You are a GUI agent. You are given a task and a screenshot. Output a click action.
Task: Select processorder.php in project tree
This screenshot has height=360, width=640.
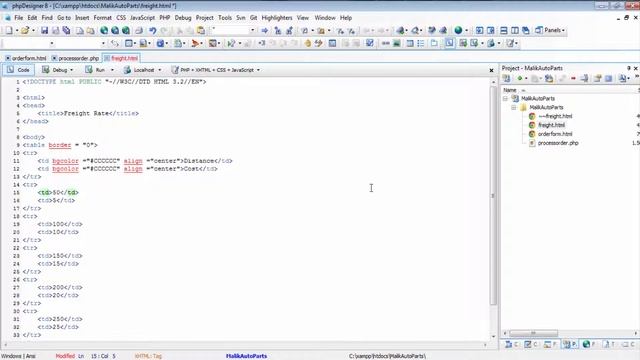pyautogui.click(x=558, y=143)
